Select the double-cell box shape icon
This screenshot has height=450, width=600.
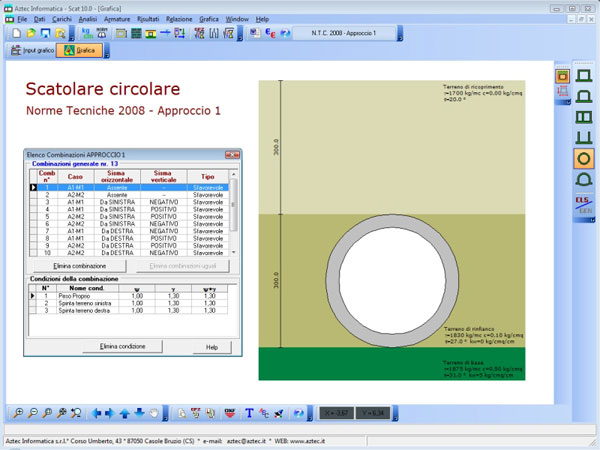click(584, 117)
